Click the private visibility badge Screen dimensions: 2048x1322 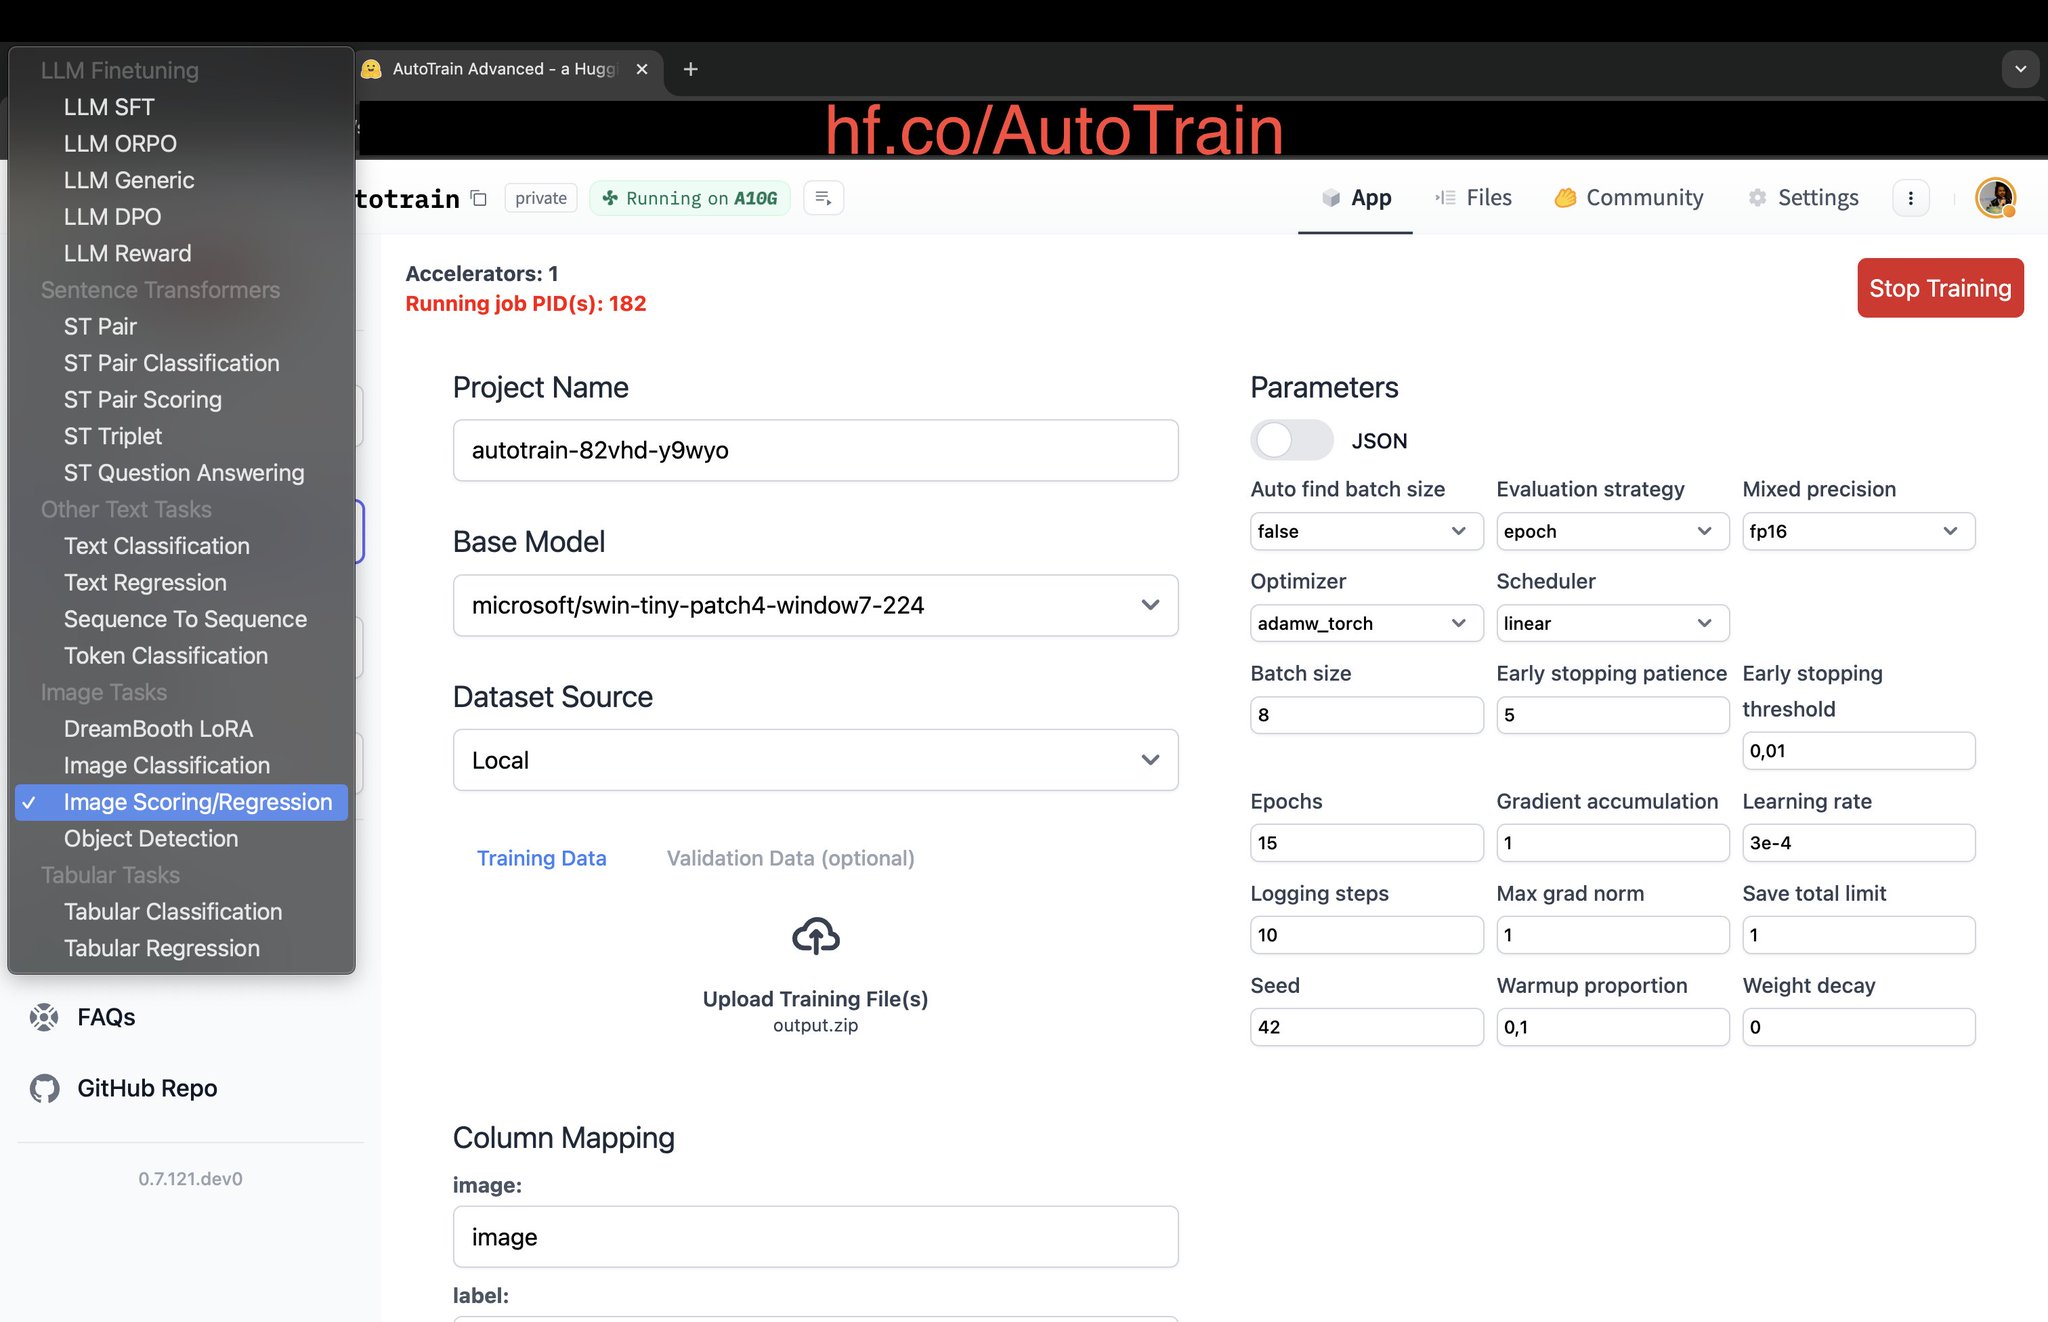click(x=541, y=198)
